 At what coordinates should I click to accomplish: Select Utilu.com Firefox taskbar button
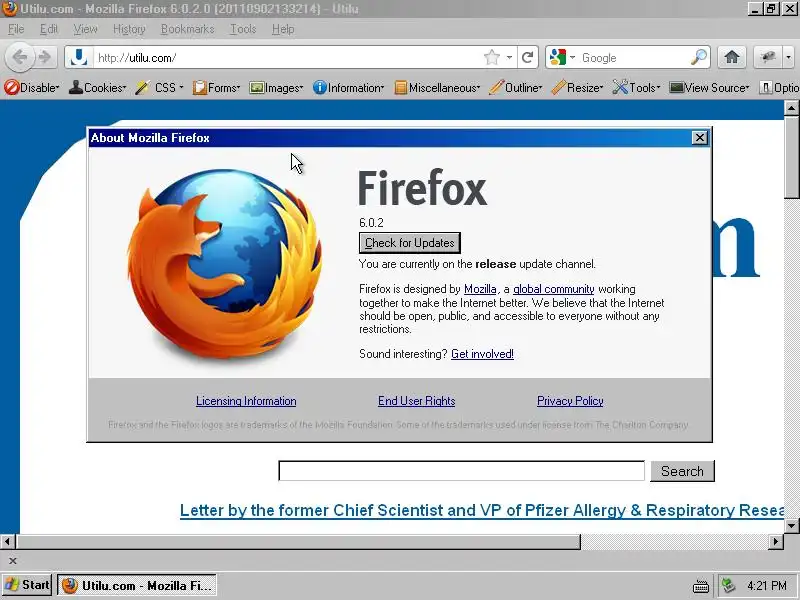coord(137,585)
